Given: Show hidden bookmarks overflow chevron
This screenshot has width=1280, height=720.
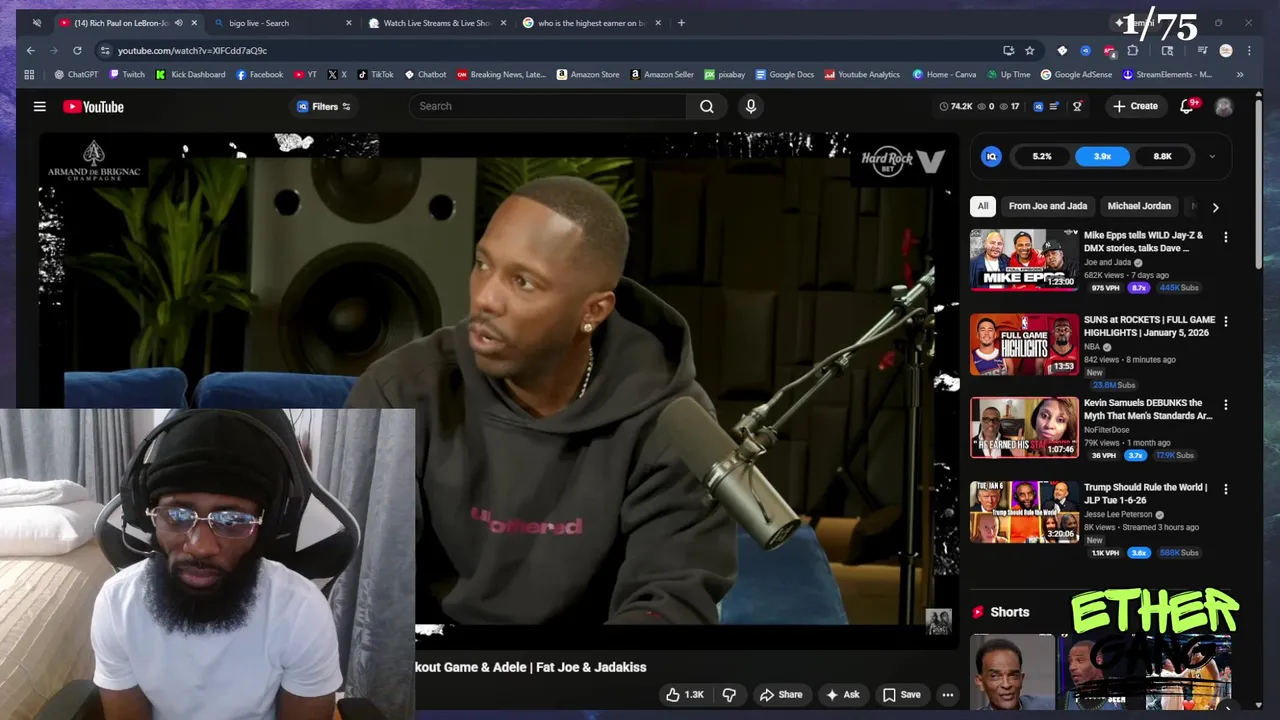Looking at the screenshot, I should [1240, 74].
